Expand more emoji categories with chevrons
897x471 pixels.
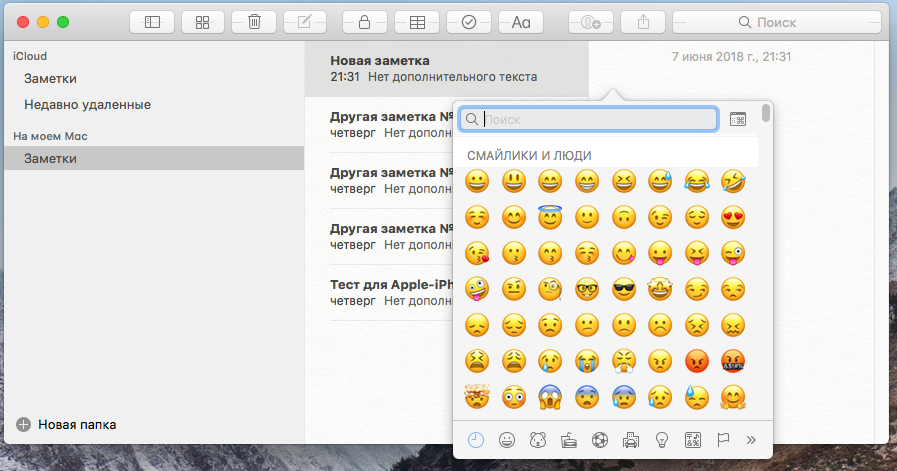tap(751, 440)
